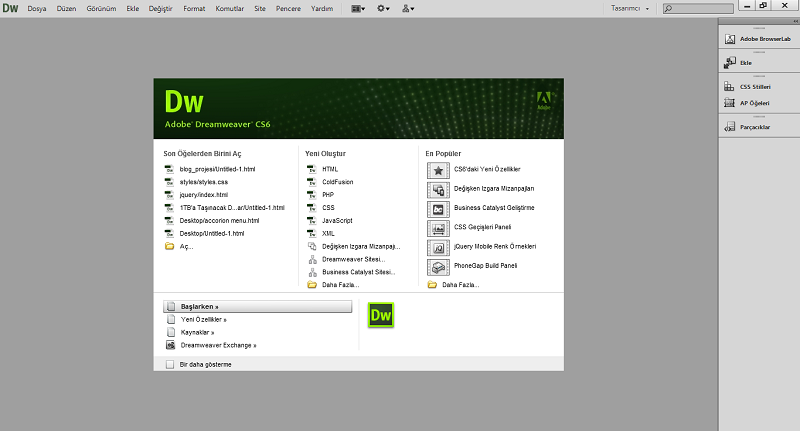Open recent file Desktop/Untitled-1.html
The width and height of the screenshot is (800, 431).
(x=212, y=233)
